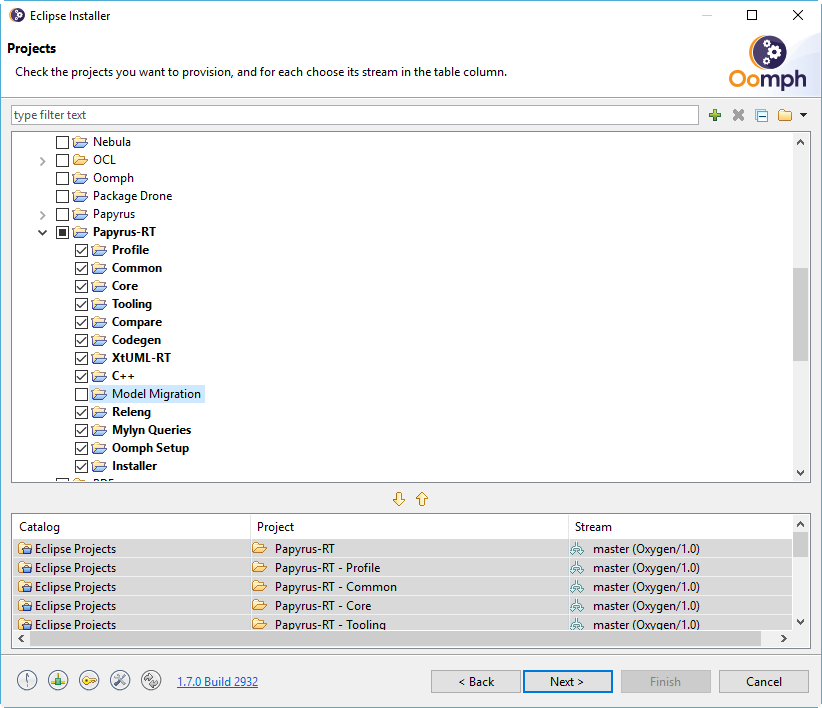Click the Stream column header

pyautogui.click(x=680, y=527)
